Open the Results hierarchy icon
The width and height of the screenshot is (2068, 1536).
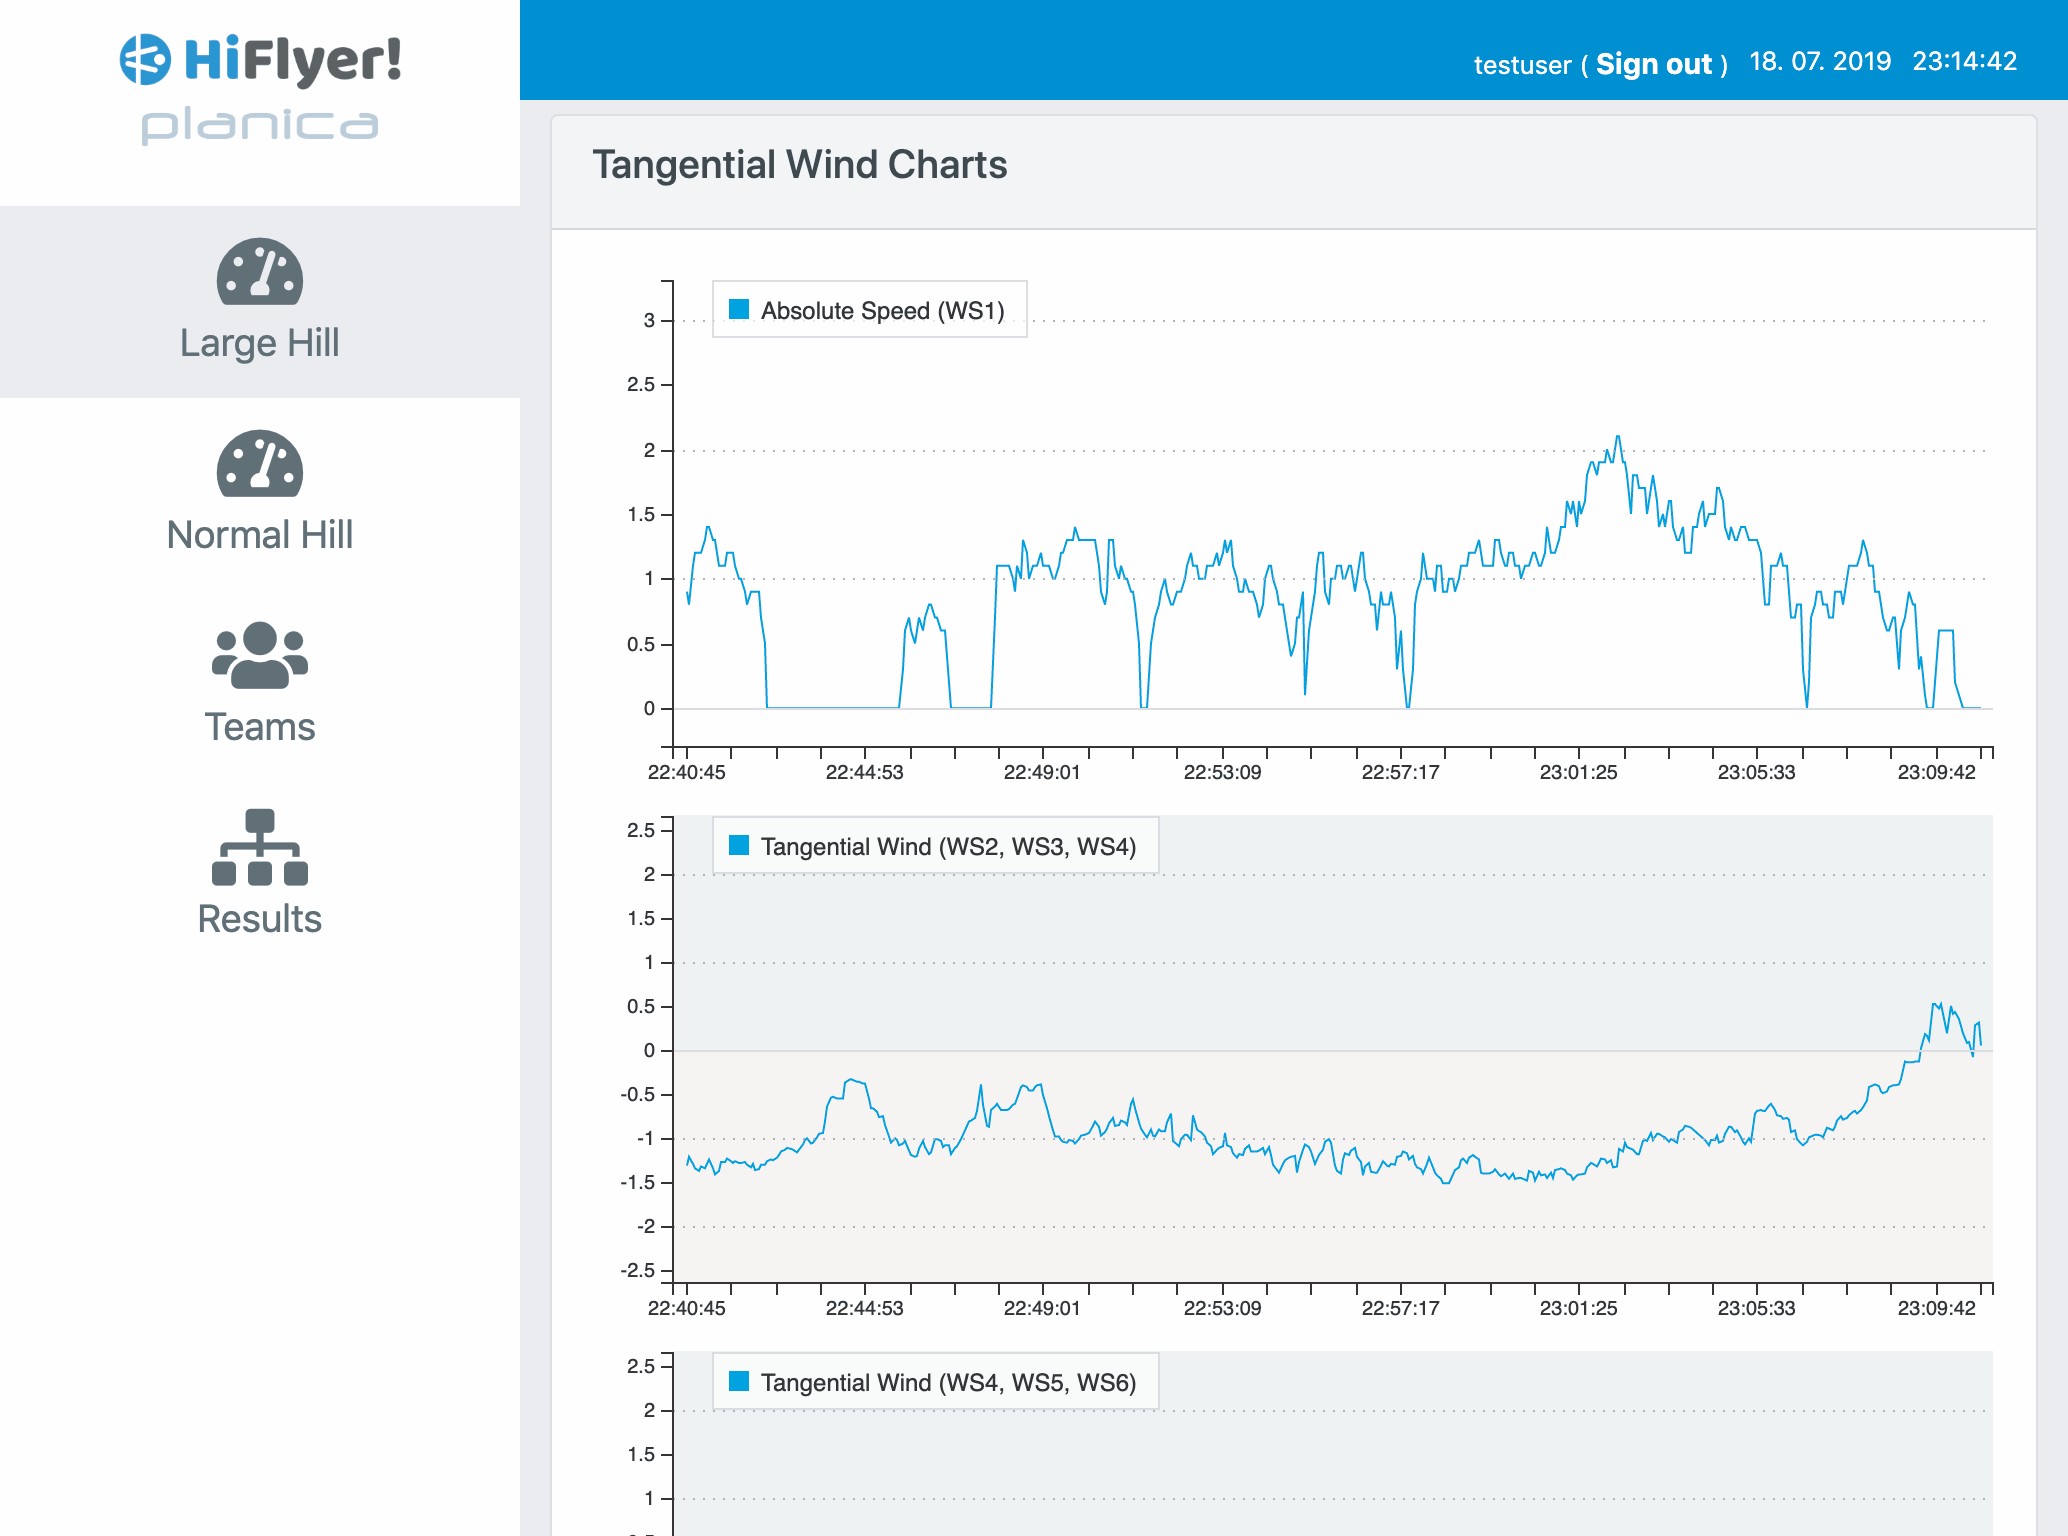pos(259,848)
